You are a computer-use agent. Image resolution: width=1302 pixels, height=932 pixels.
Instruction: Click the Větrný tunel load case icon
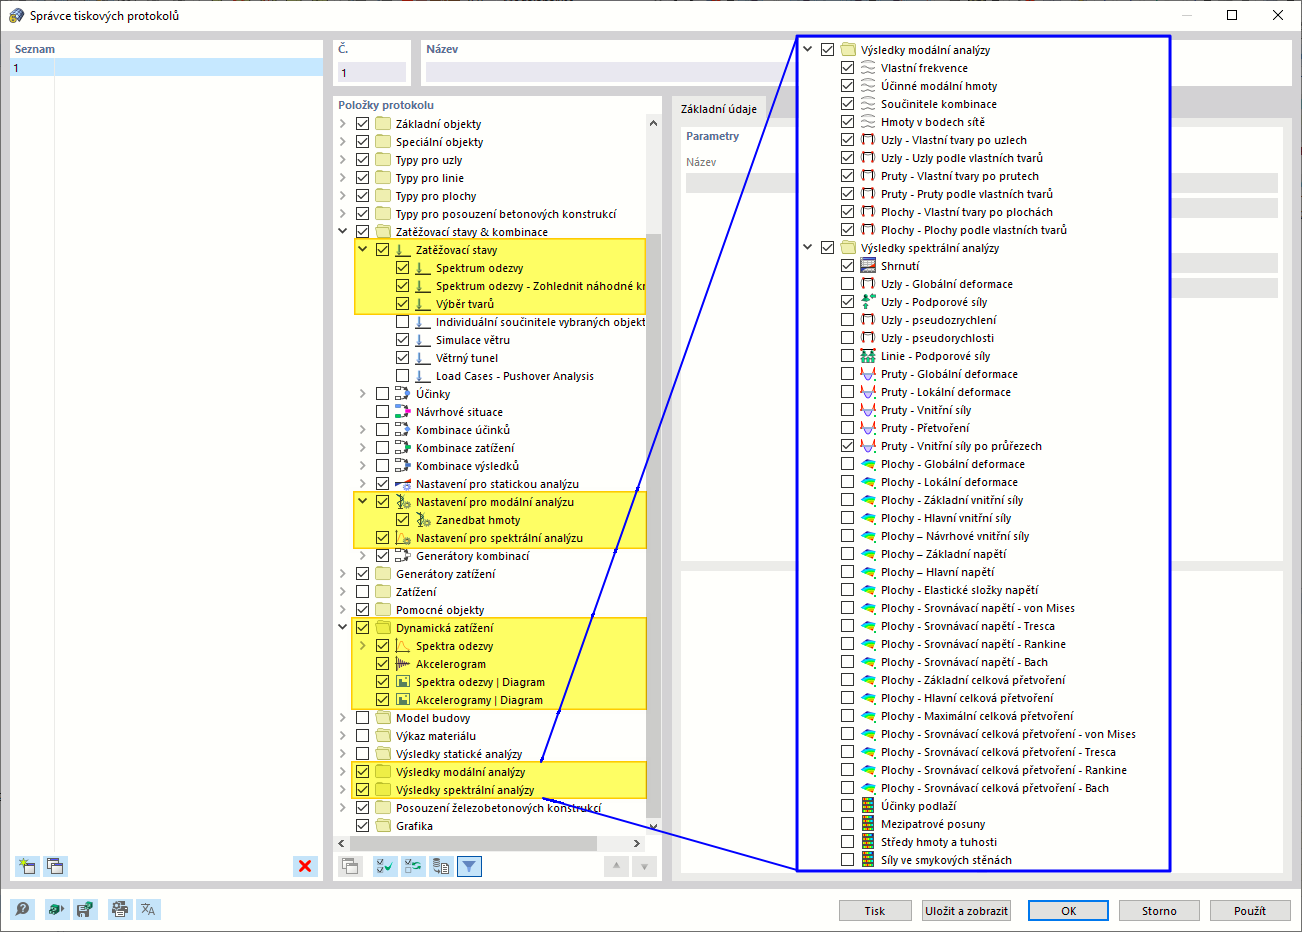pyautogui.click(x=423, y=358)
